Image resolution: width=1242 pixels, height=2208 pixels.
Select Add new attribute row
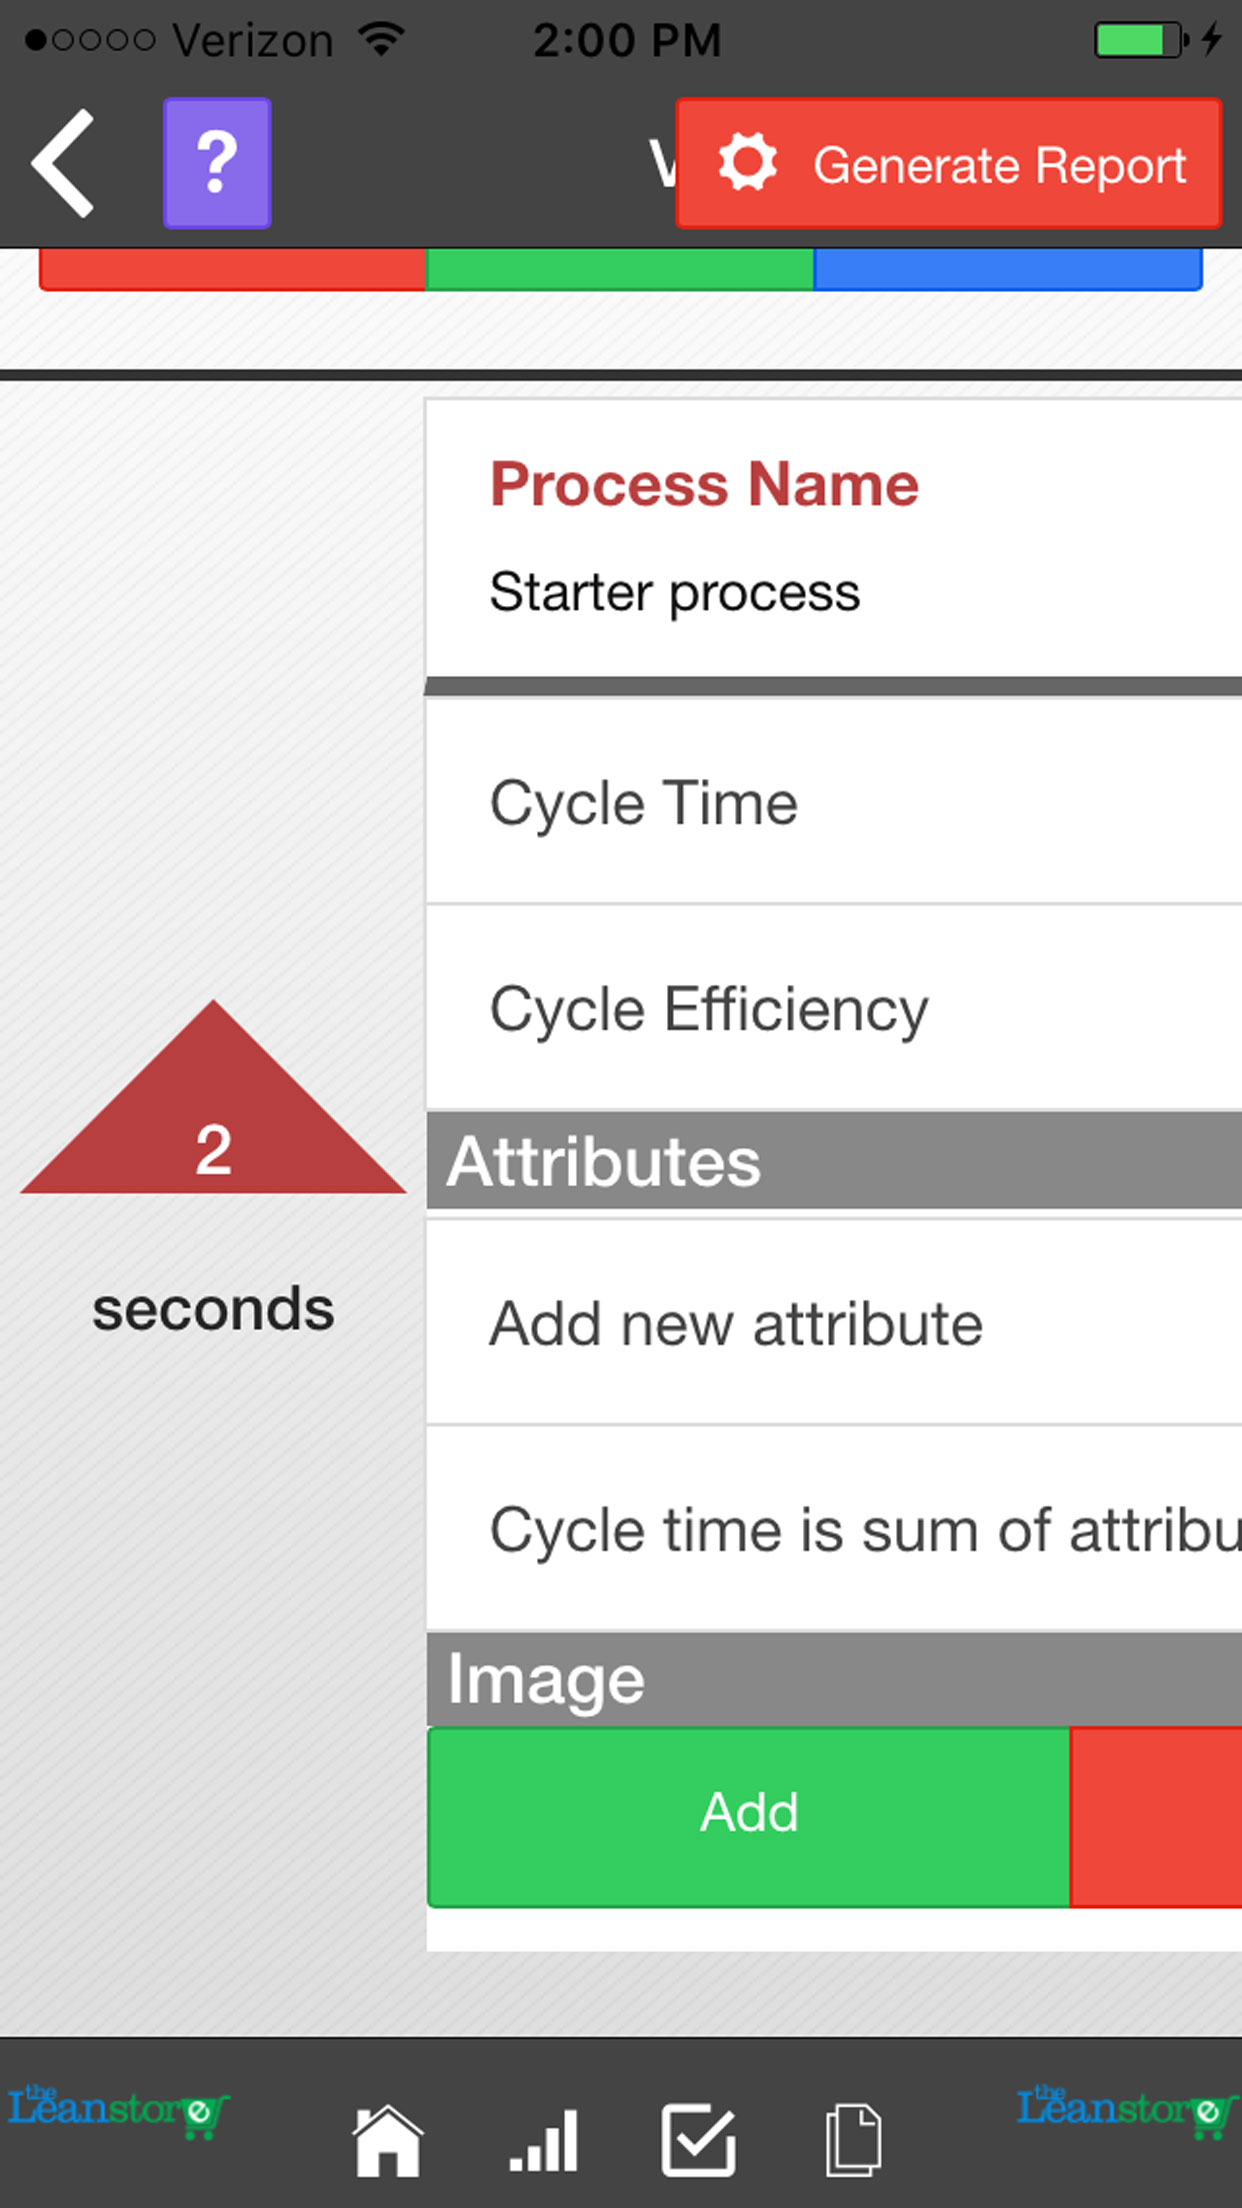(x=832, y=1323)
